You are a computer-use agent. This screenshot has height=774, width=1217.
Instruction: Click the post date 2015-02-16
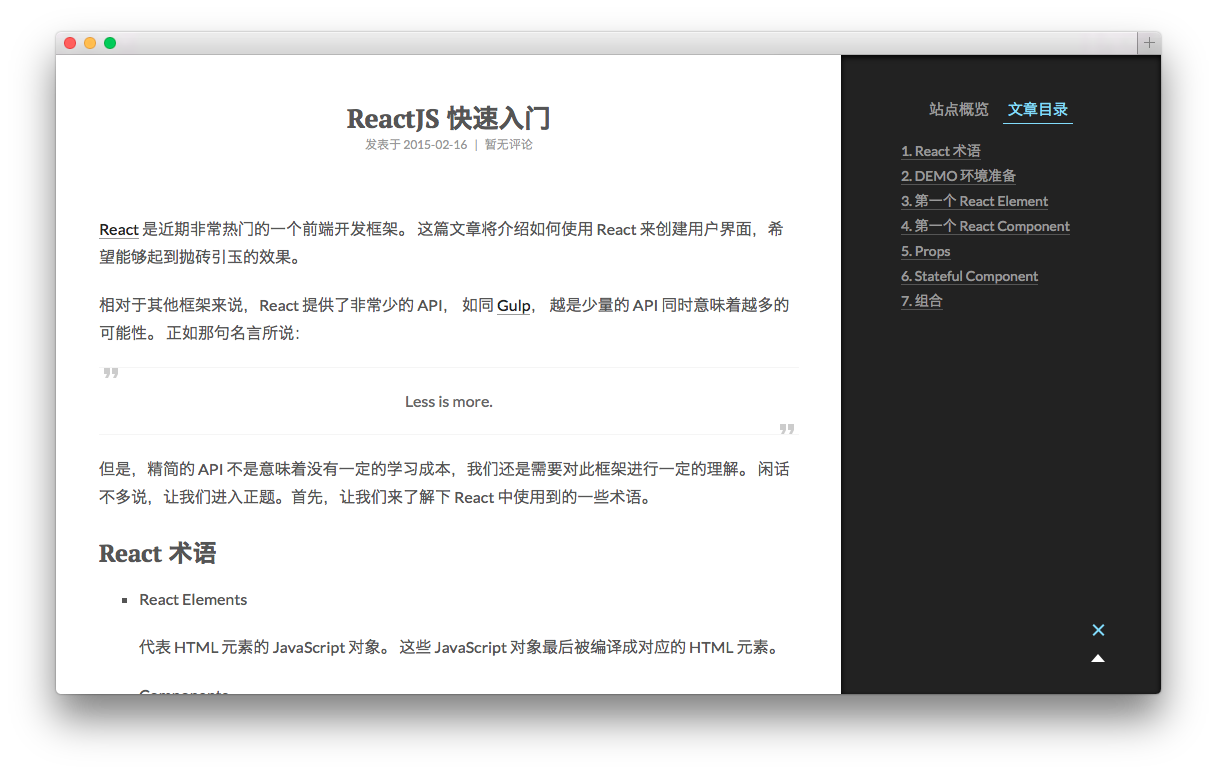tap(435, 145)
